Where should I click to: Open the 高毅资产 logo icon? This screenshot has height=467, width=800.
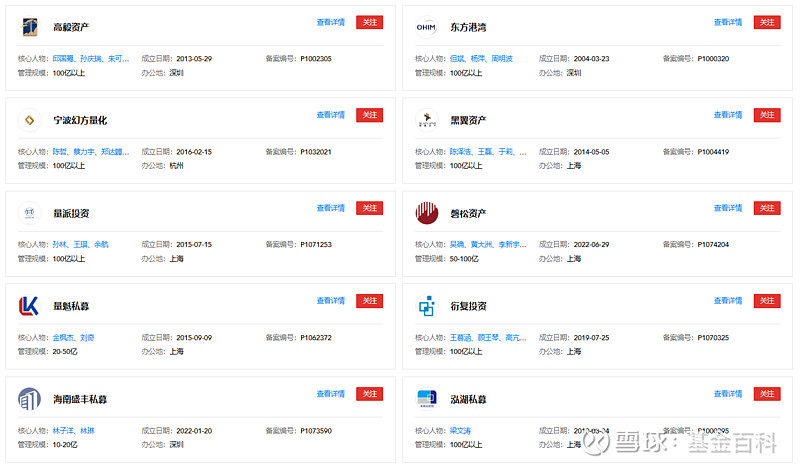coord(29,27)
